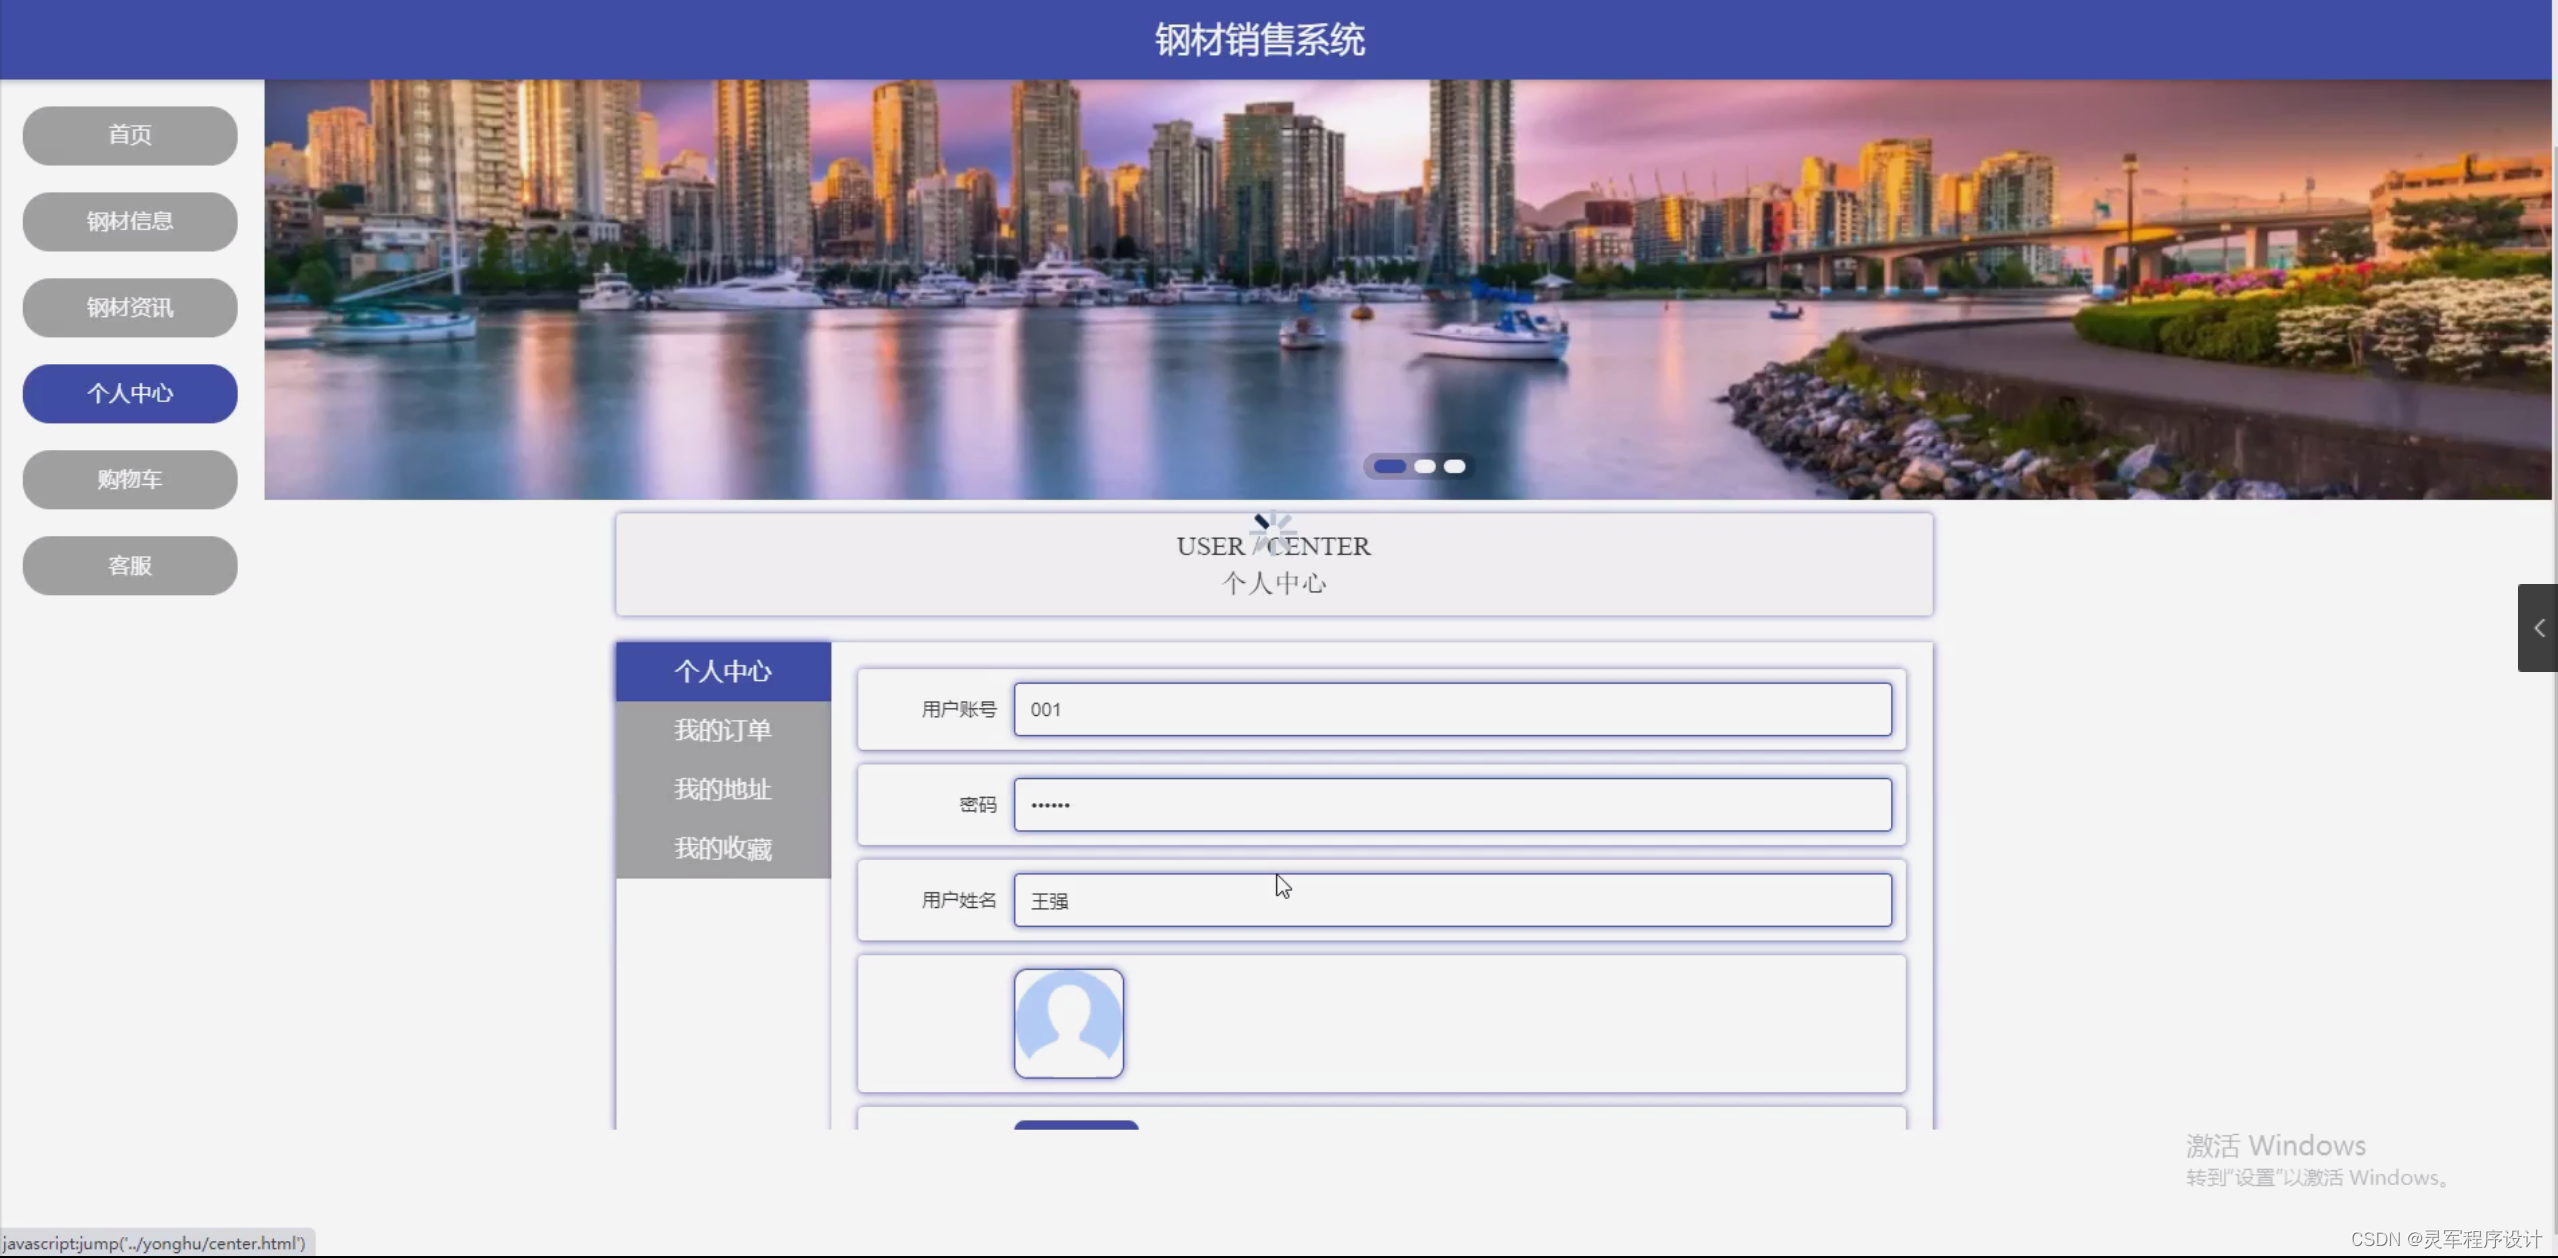Click the 用户姓名 name field

pos(1452,900)
